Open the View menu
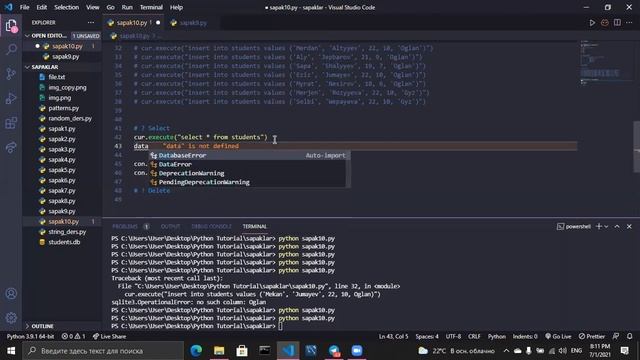The width and height of the screenshot is (640, 360). pos(93,7)
